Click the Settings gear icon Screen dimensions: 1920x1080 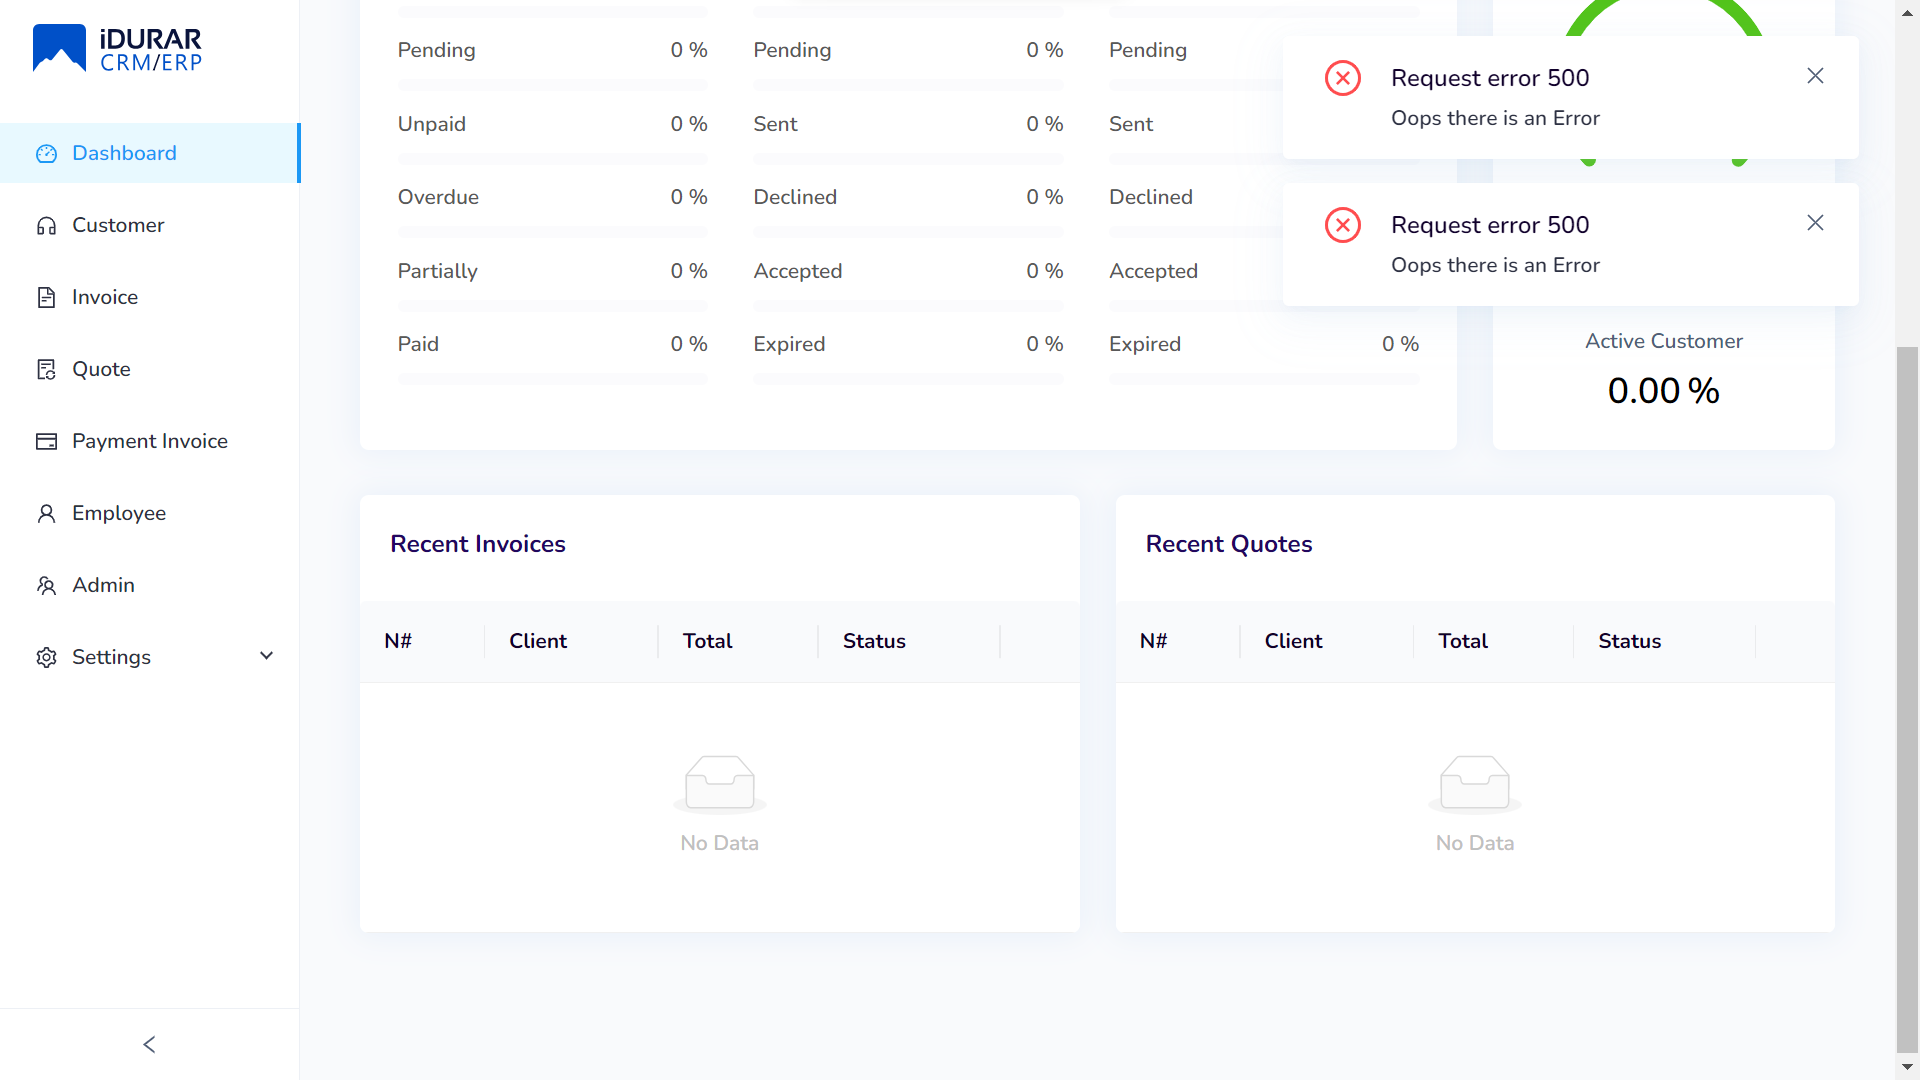[47, 657]
